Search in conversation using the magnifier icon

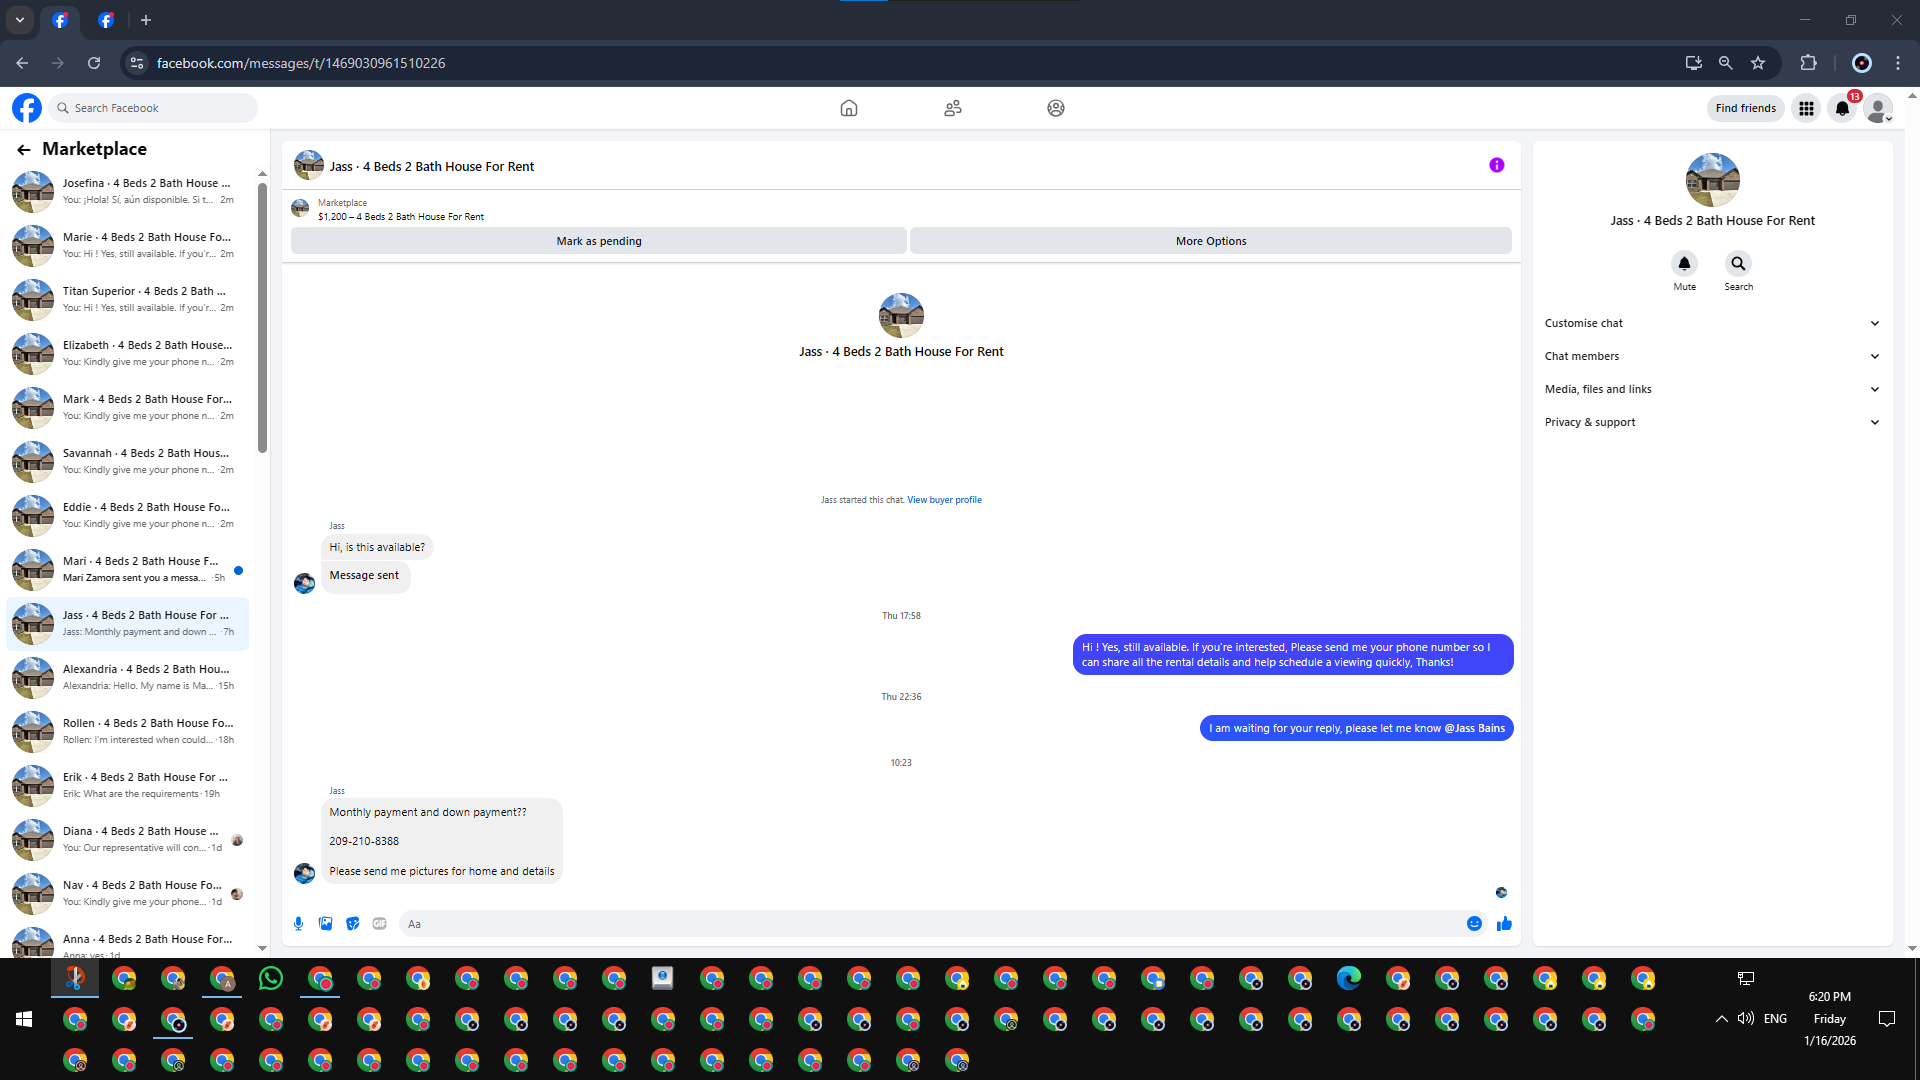[1738, 264]
